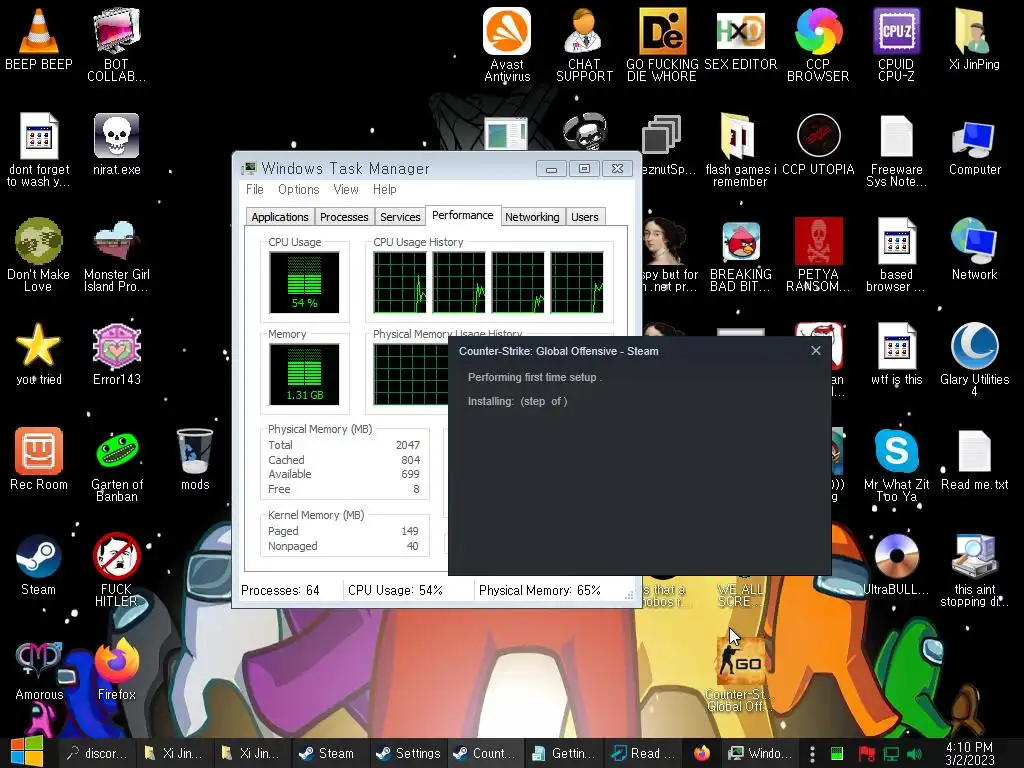This screenshot has width=1024, height=768.
Task: Click the Windows Start button
Action: pos(26,751)
